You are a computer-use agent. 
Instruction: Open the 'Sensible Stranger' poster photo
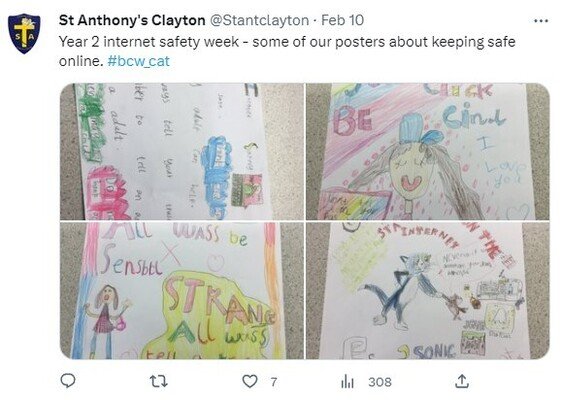[x=182, y=291]
